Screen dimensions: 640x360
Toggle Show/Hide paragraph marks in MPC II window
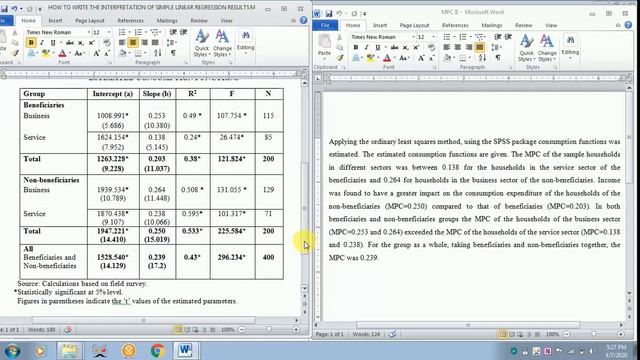coord(498,58)
